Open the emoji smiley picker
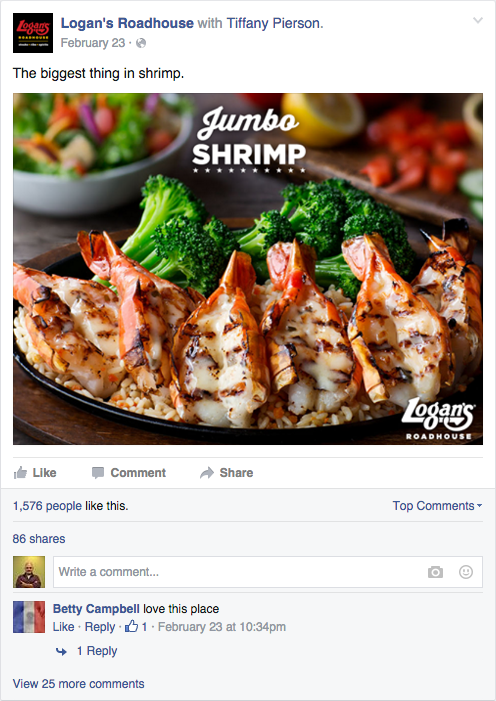Image resolution: width=496 pixels, height=701 pixels. point(466,572)
